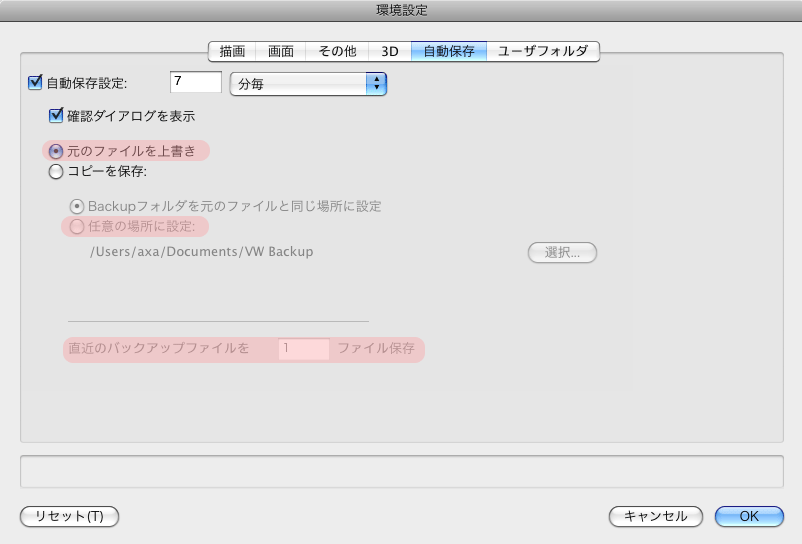Select 元のファイルを上書き radio option
The image size is (802, 544).
click(x=56, y=151)
